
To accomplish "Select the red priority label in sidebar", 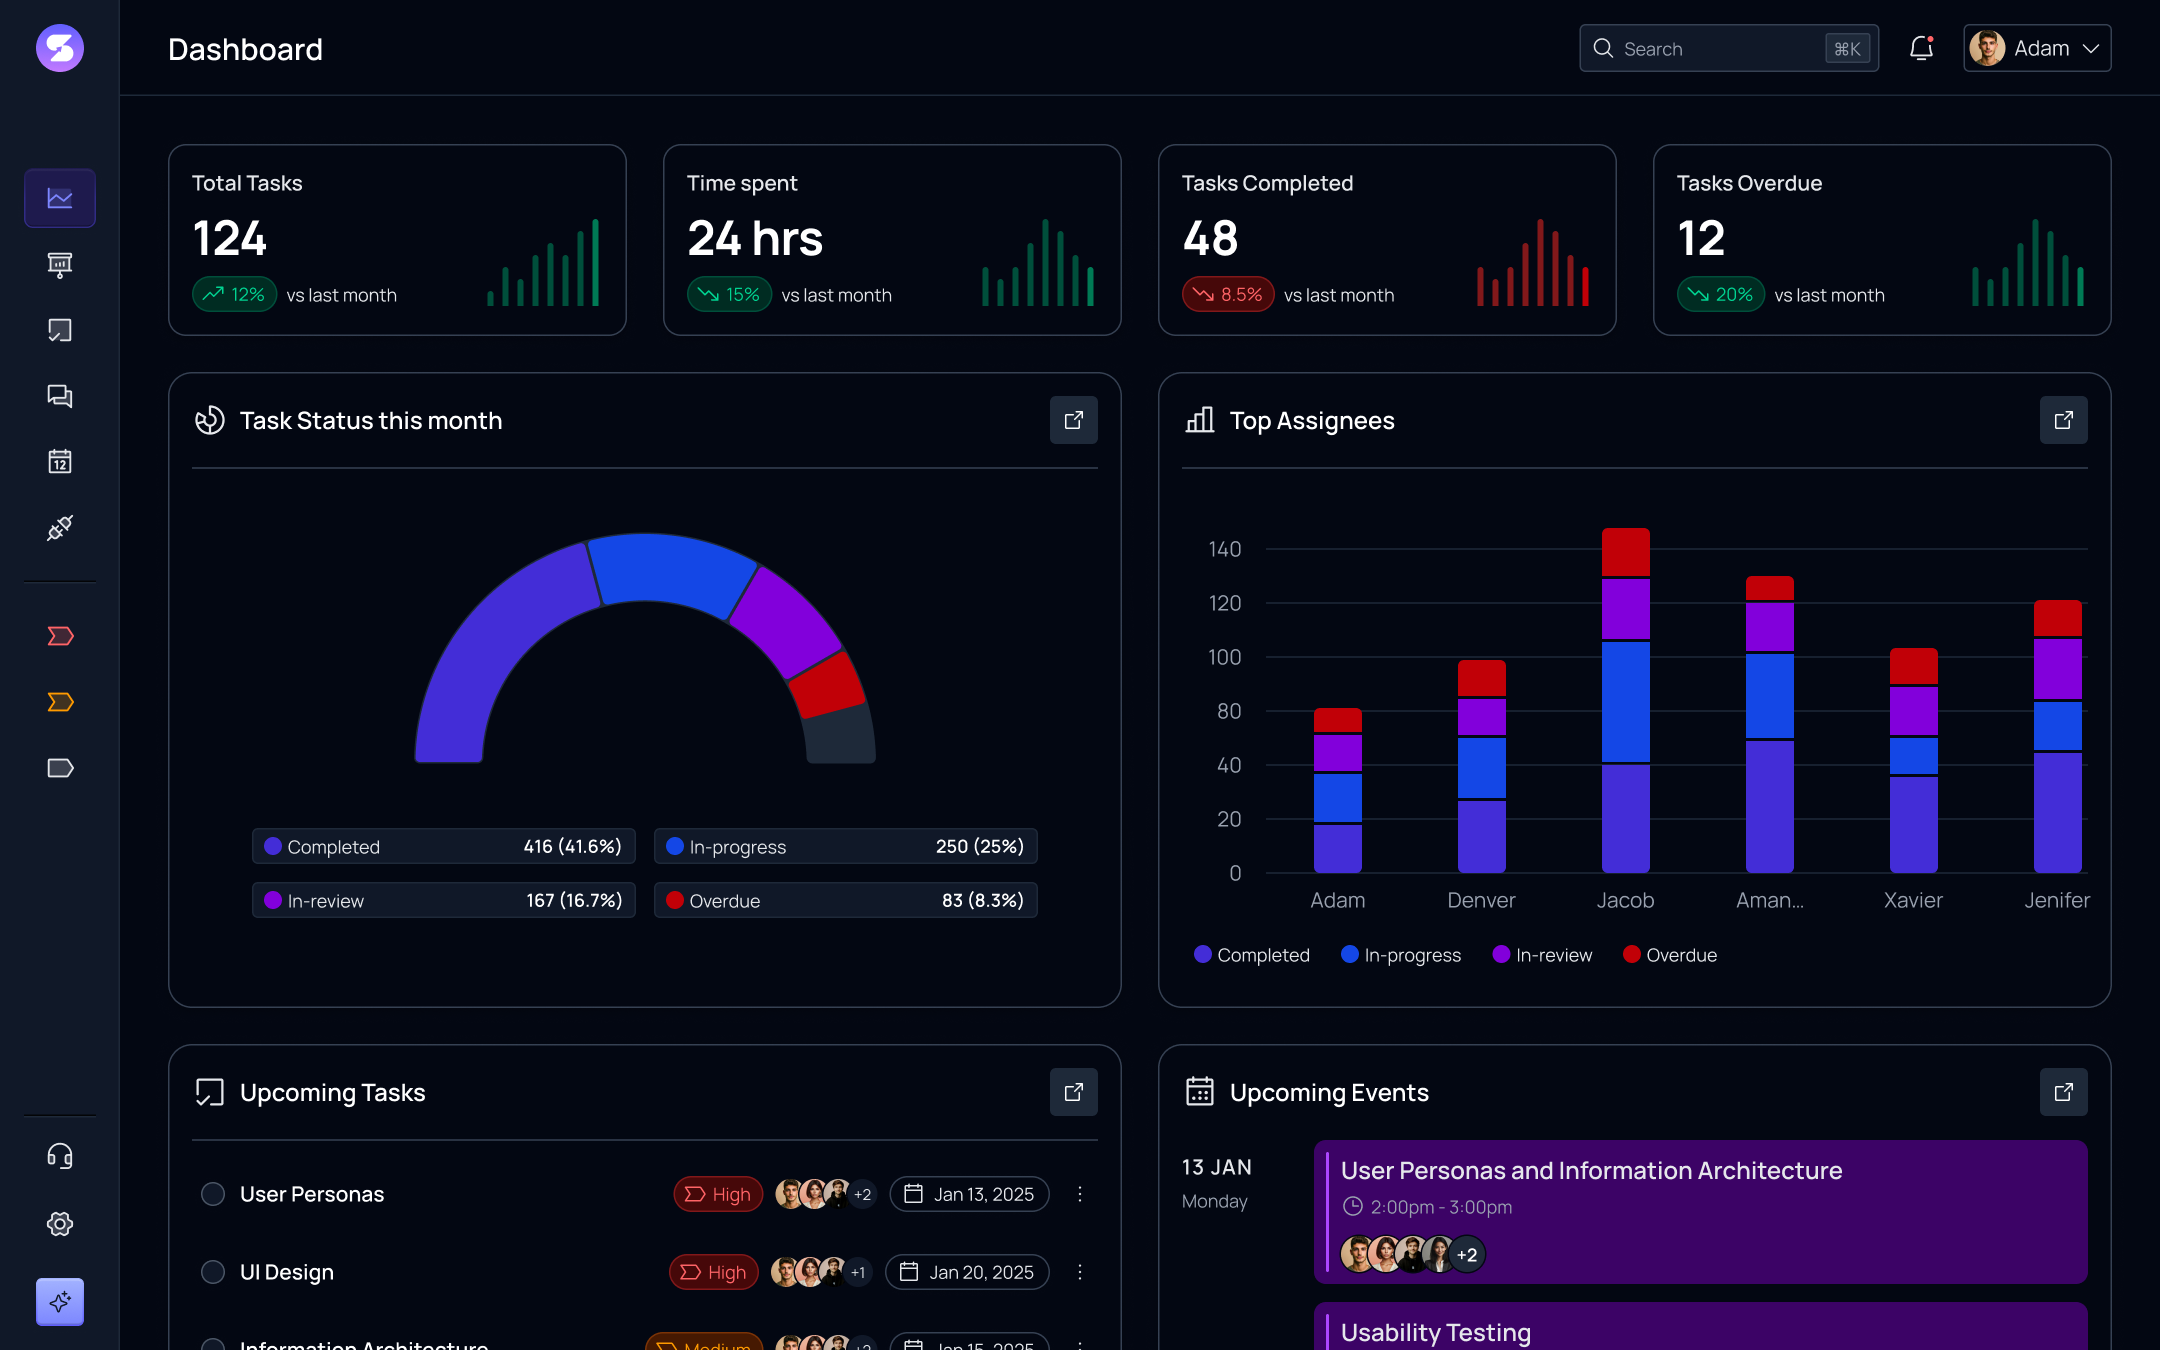I will point(60,636).
